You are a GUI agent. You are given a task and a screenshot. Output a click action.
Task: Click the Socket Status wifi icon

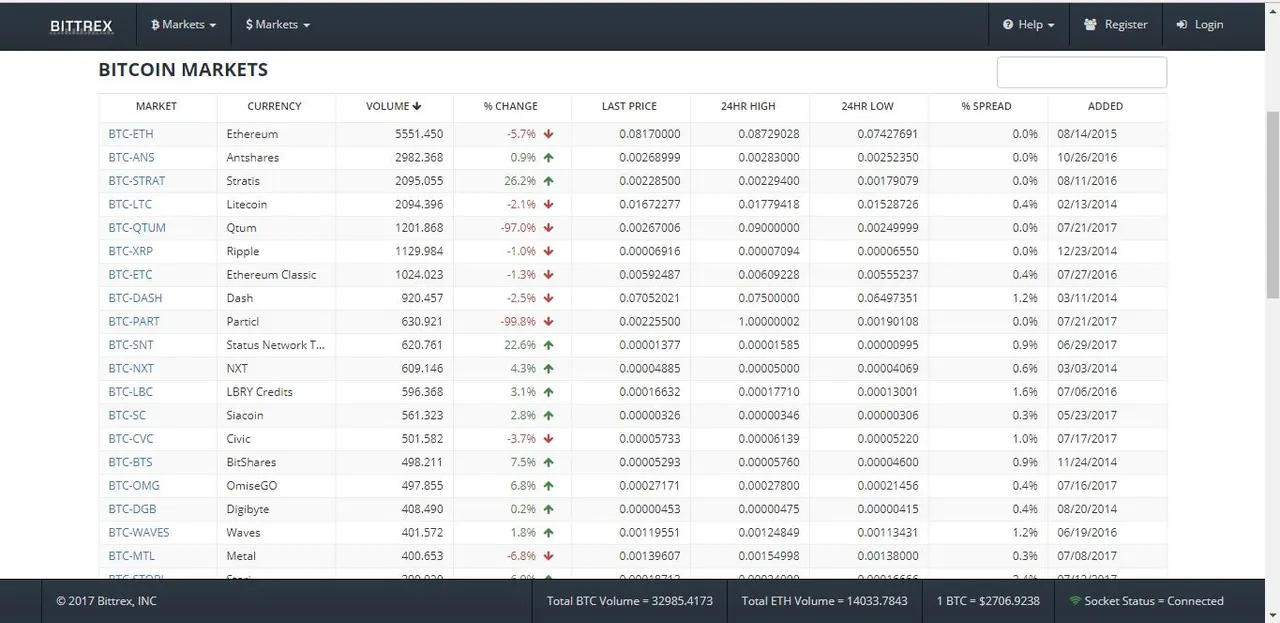coord(1075,601)
